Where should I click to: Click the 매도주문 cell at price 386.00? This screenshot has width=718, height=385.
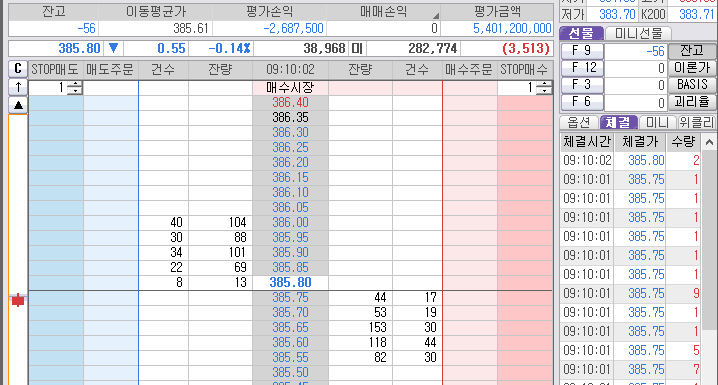click(x=111, y=222)
